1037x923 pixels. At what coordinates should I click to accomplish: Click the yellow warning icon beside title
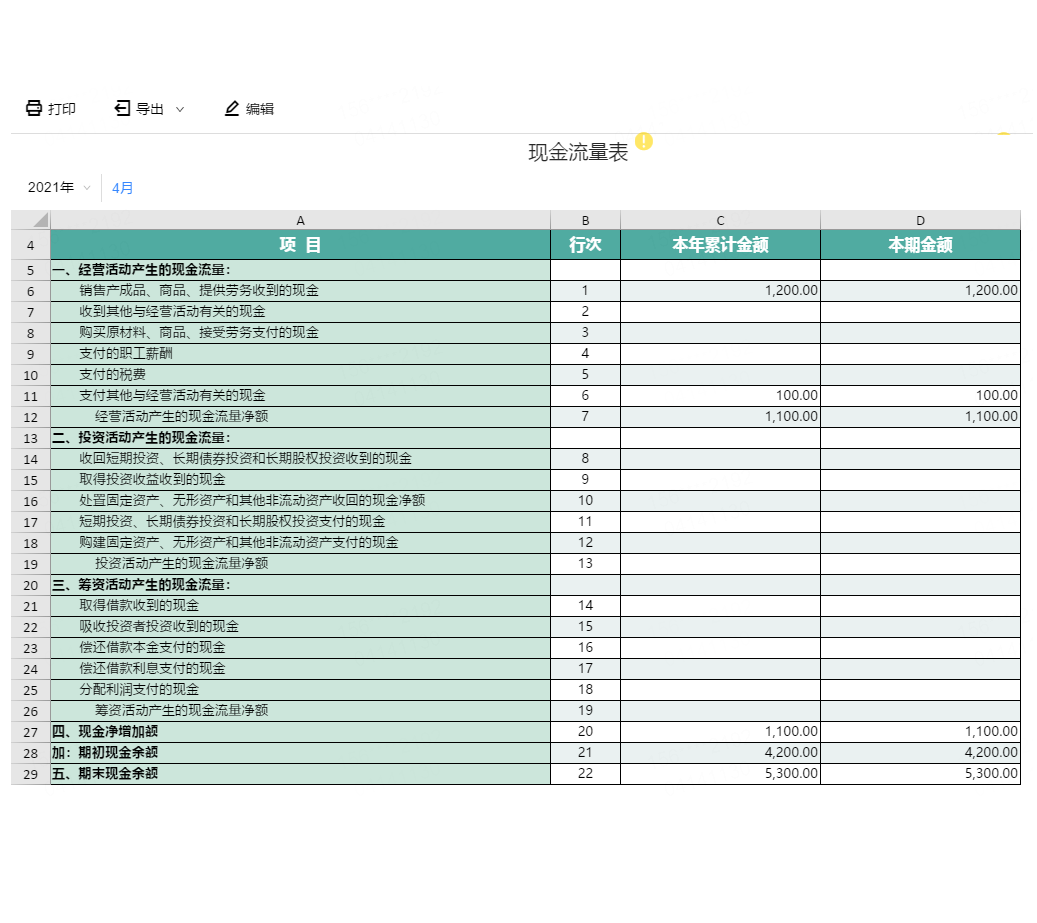coord(644,141)
